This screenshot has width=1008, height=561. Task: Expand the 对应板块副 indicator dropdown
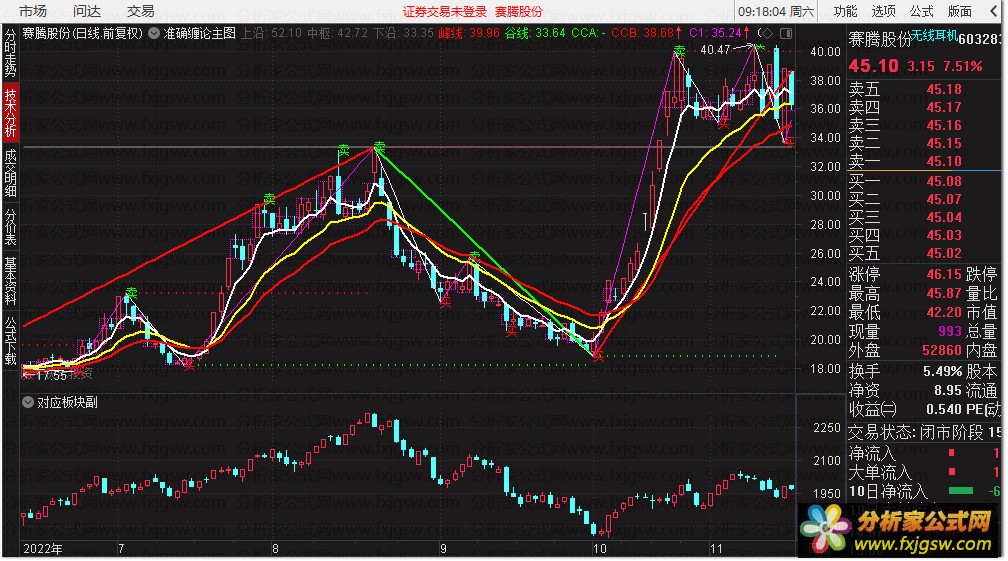28,402
